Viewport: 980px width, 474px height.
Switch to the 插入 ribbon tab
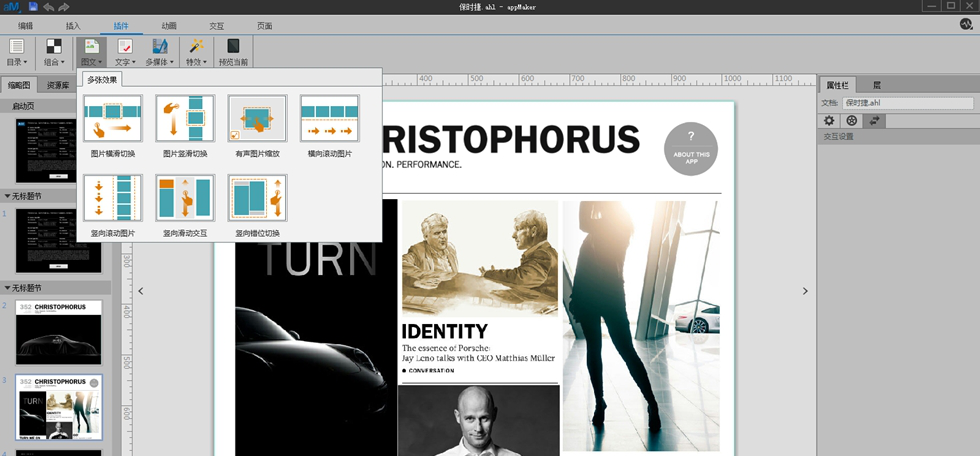(x=73, y=26)
